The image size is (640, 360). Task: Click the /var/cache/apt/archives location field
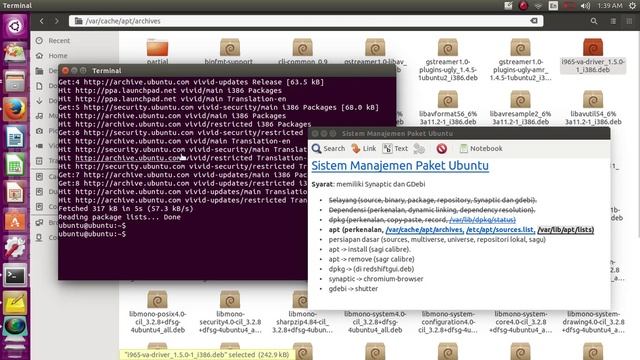pos(306,21)
